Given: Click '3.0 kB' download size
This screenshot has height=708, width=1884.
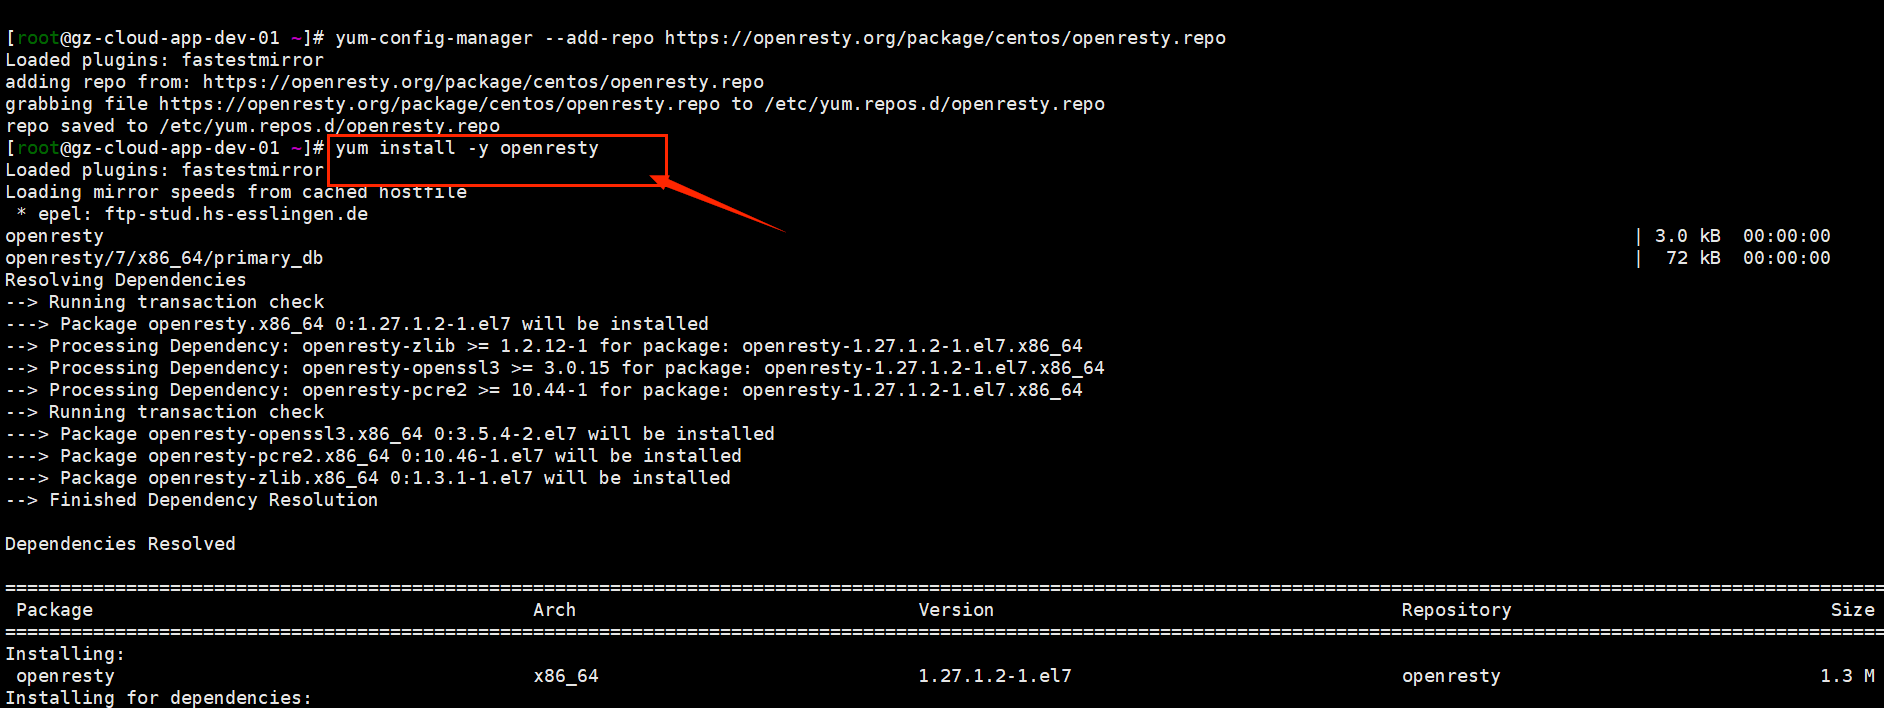Looking at the screenshot, I should point(1687,236).
